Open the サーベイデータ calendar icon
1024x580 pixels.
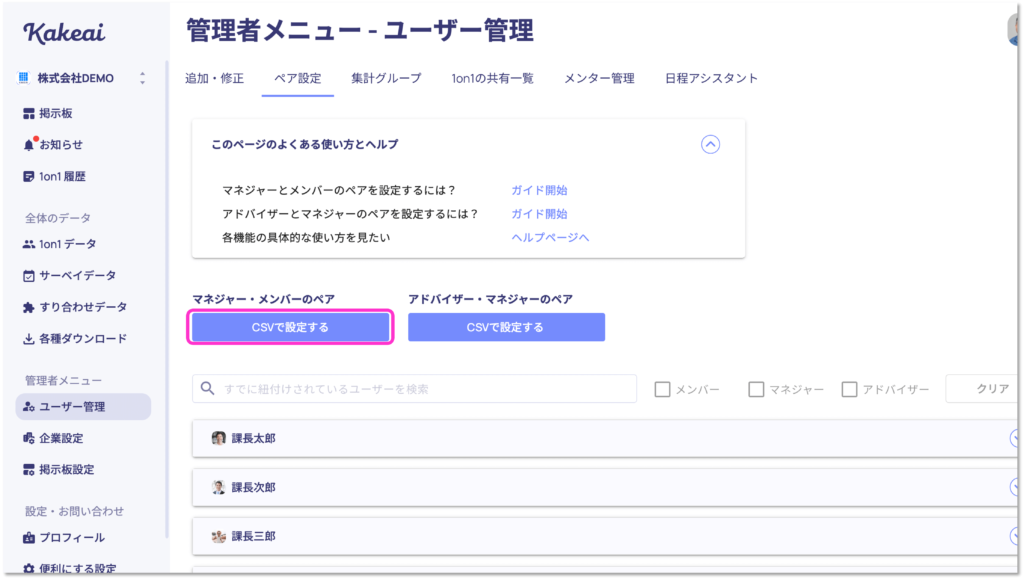(x=29, y=276)
